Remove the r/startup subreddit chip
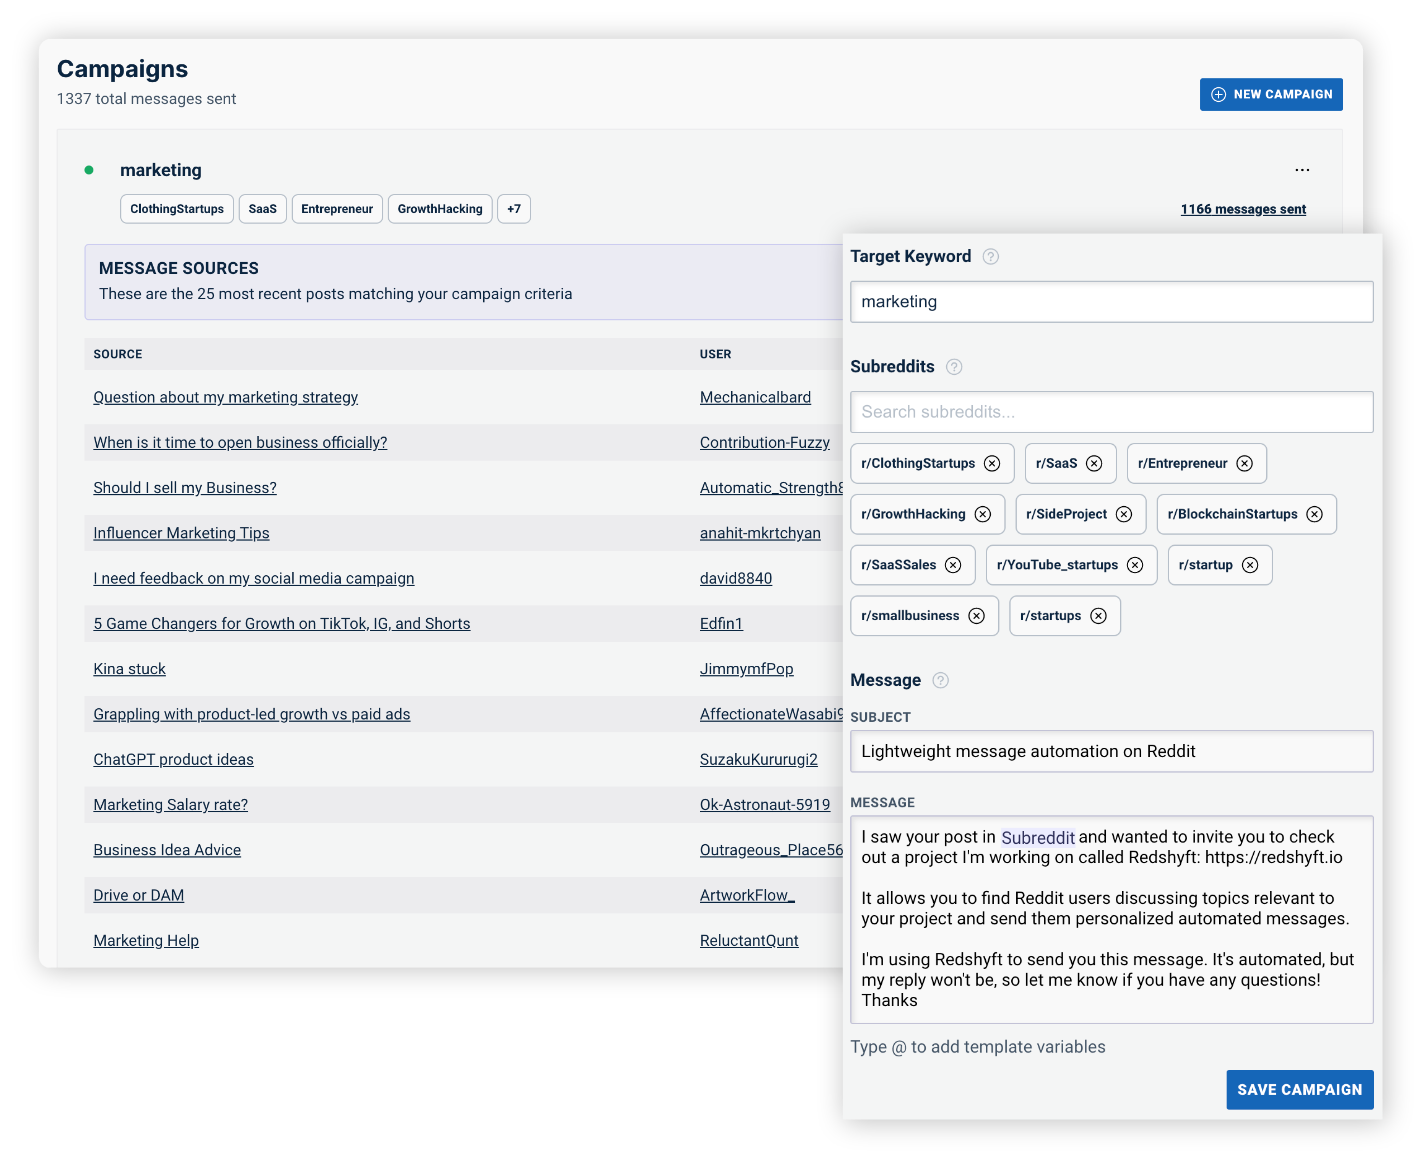Screen dimensions: 1424x1161 pyautogui.click(x=1250, y=565)
